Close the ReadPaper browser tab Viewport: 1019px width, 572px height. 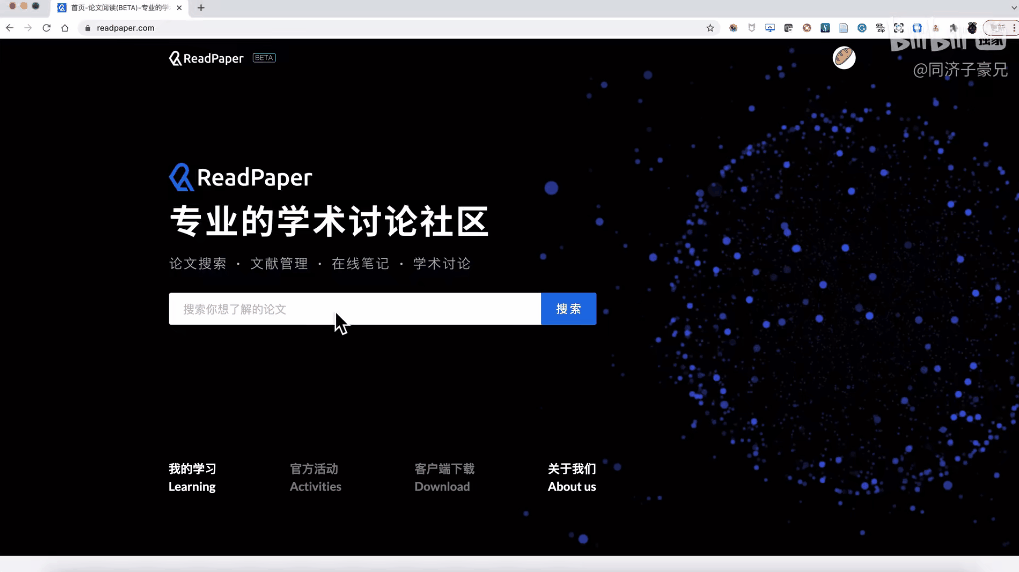point(179,8)
